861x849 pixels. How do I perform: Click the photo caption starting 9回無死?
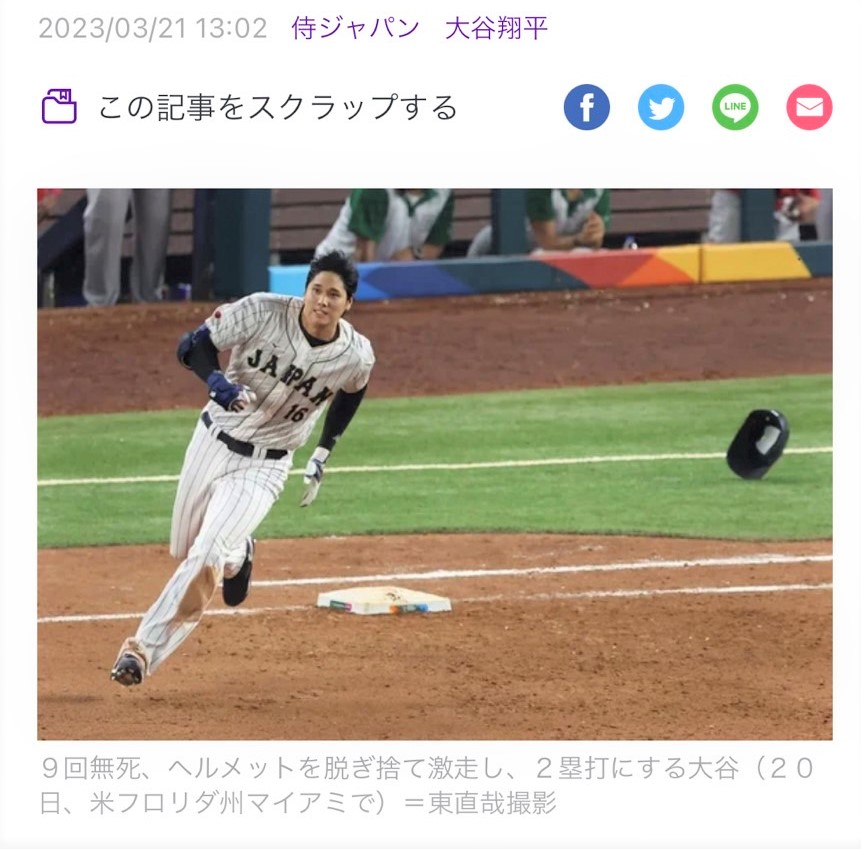point(428,785)
